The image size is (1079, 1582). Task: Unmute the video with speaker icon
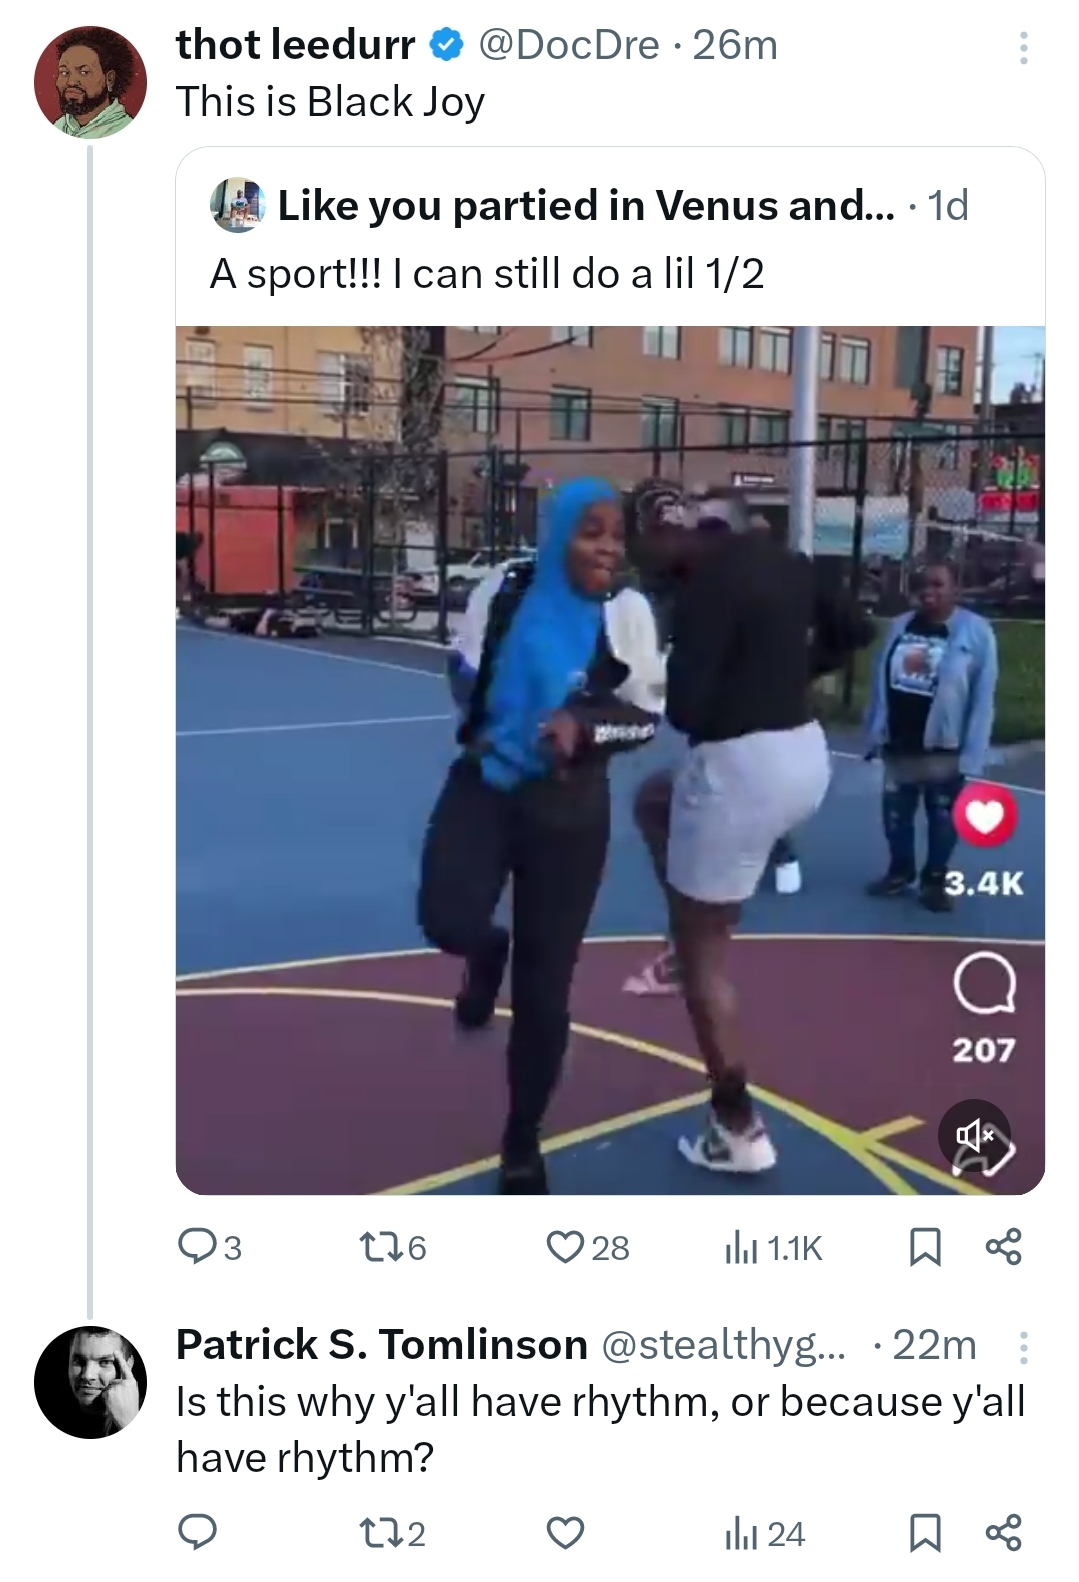click(975, 1135)
